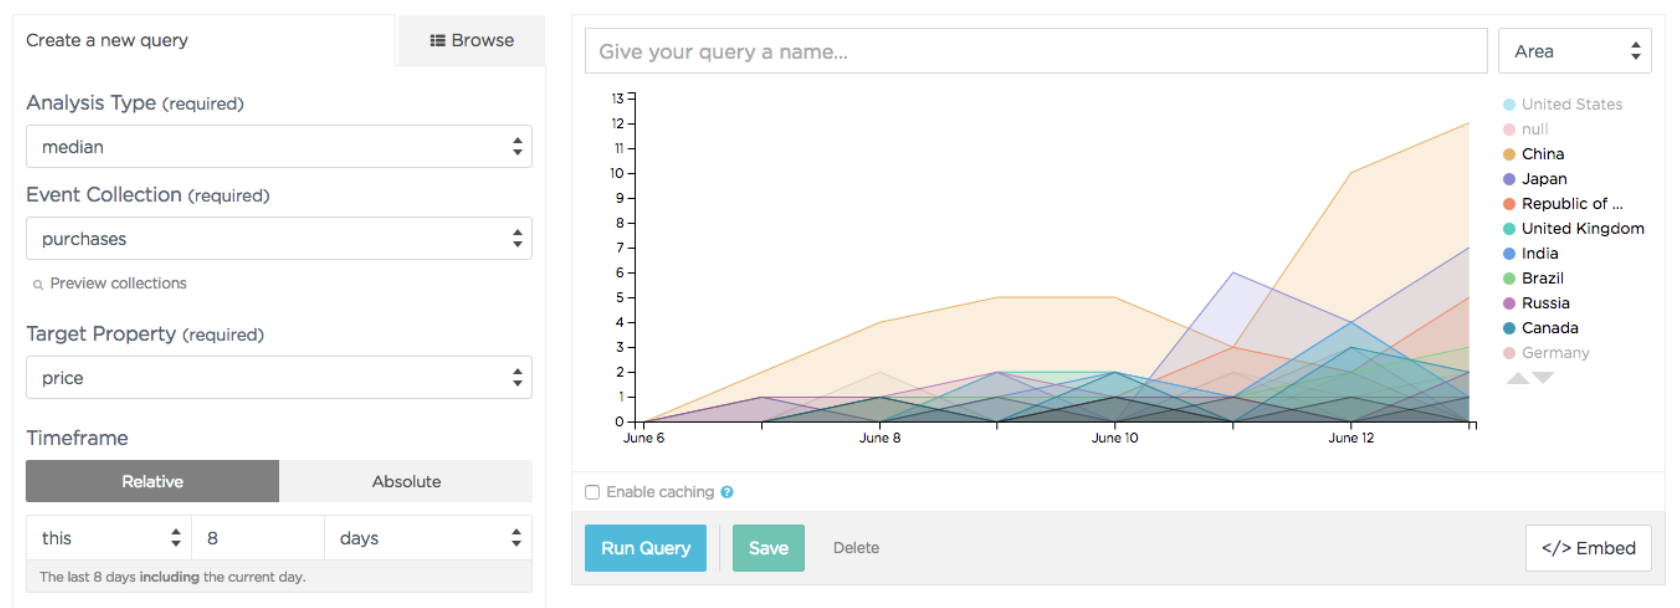Screen dimensions: 1680x608
Task: Click the June 10 x-axis label
Action: (1115, 438)
